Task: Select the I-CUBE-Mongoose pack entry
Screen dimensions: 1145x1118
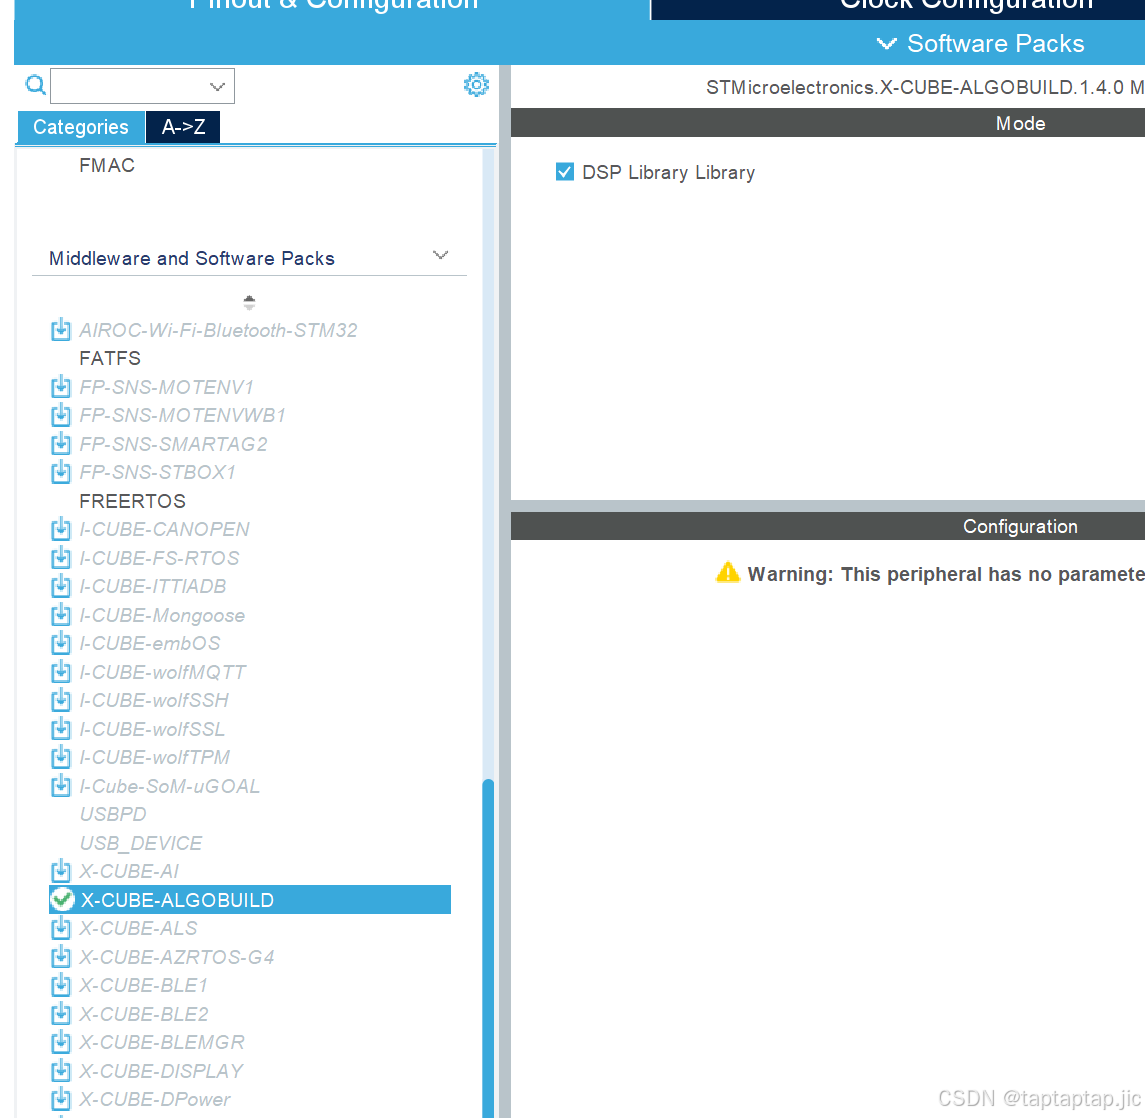Action: (x=161, y=615)
